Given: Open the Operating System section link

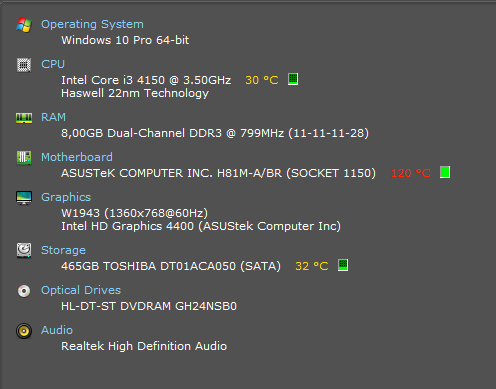Looking at the screenshot, I should (x=92, y=24).
